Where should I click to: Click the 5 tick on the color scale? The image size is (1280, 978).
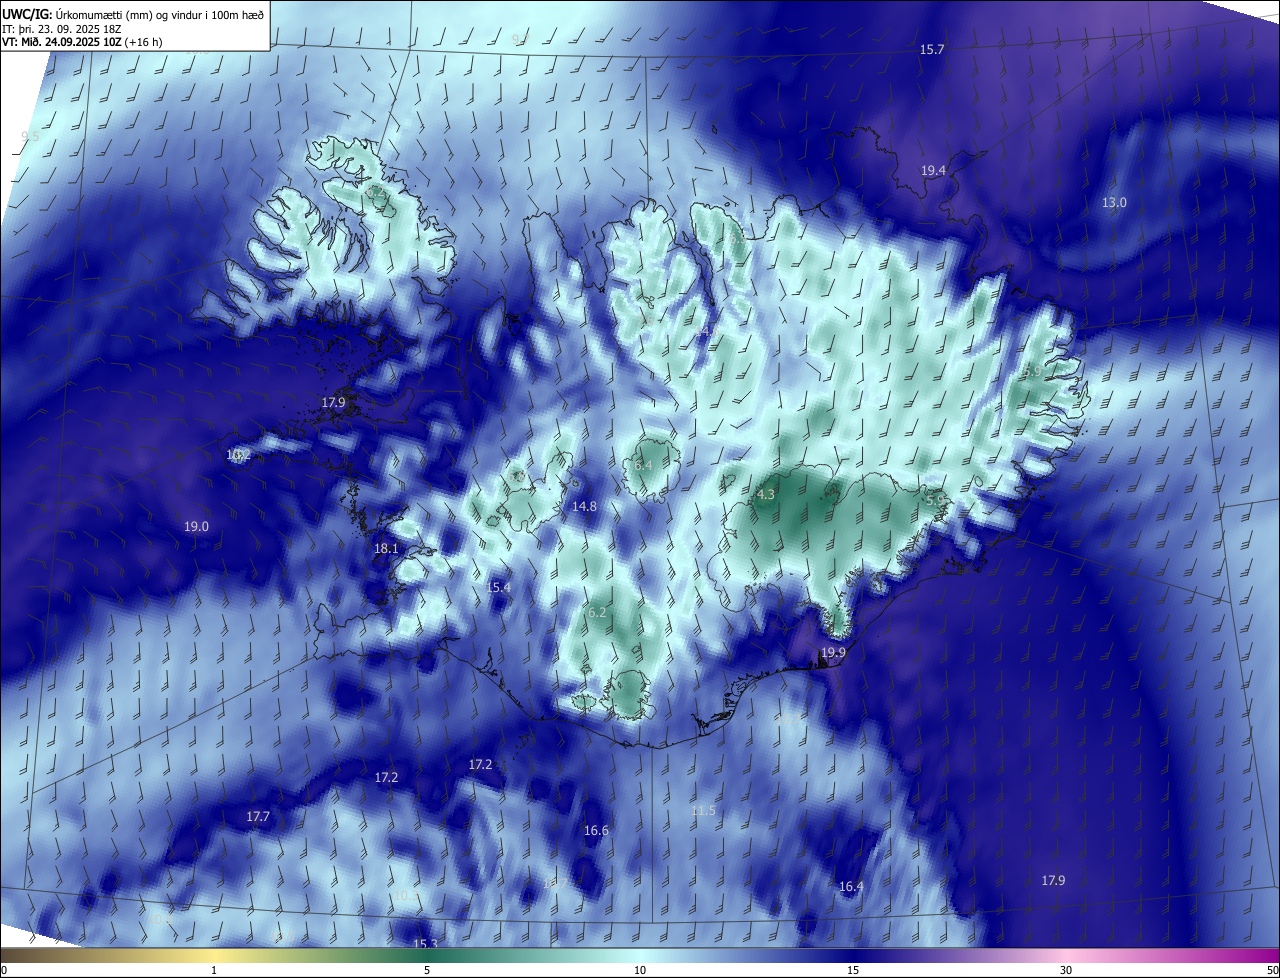pos(427,970)
